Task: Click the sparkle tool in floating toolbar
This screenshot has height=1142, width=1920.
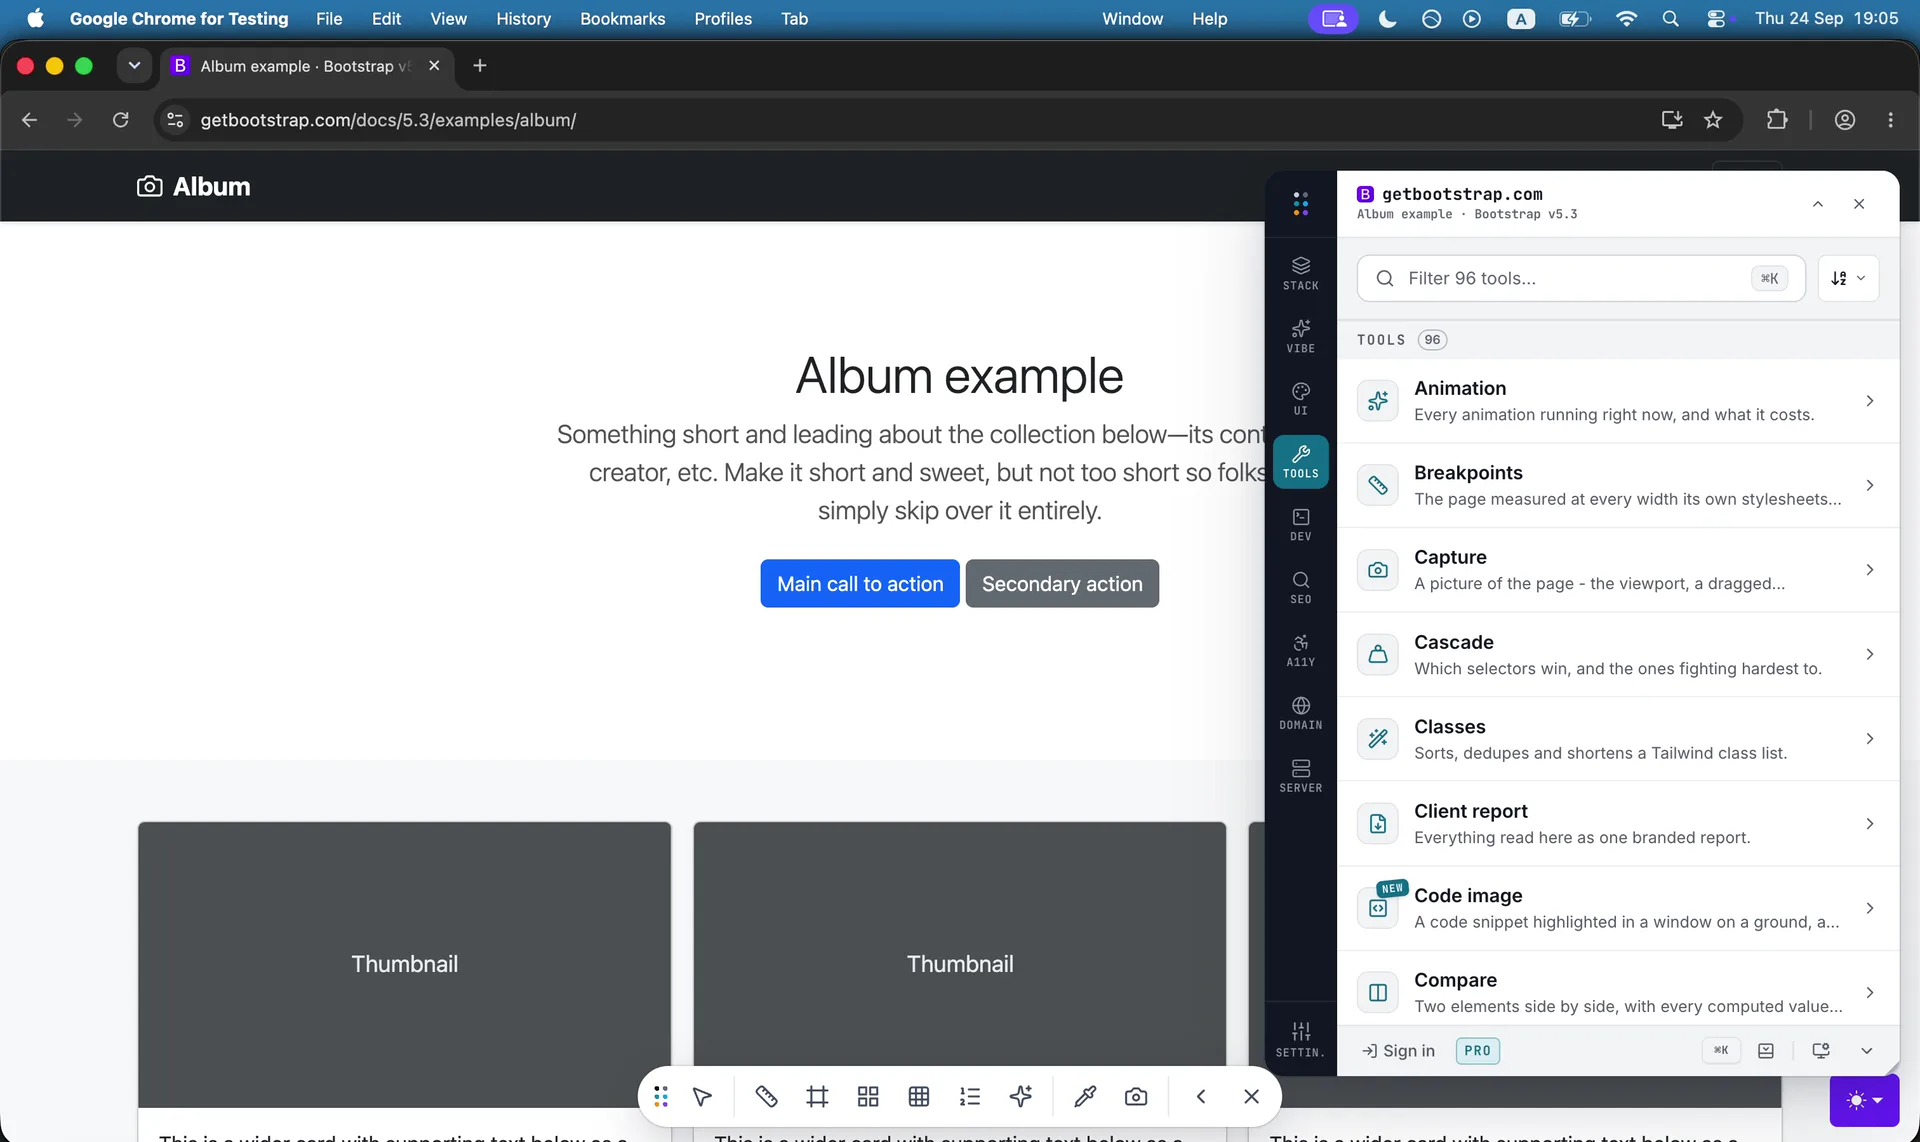Action: (1021, 1097)
